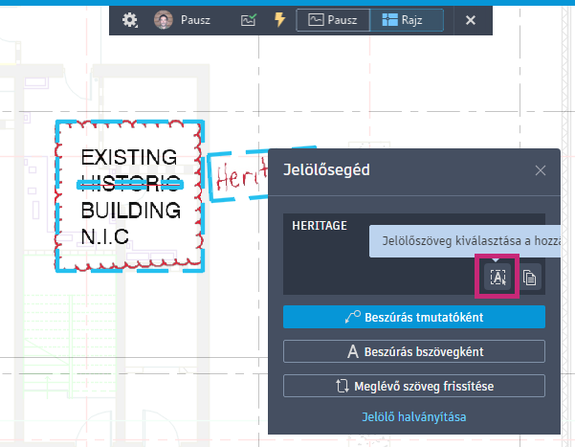Close the Jelölősegéd panel
The width and height of the screenshot is (575, 447).
540,170
